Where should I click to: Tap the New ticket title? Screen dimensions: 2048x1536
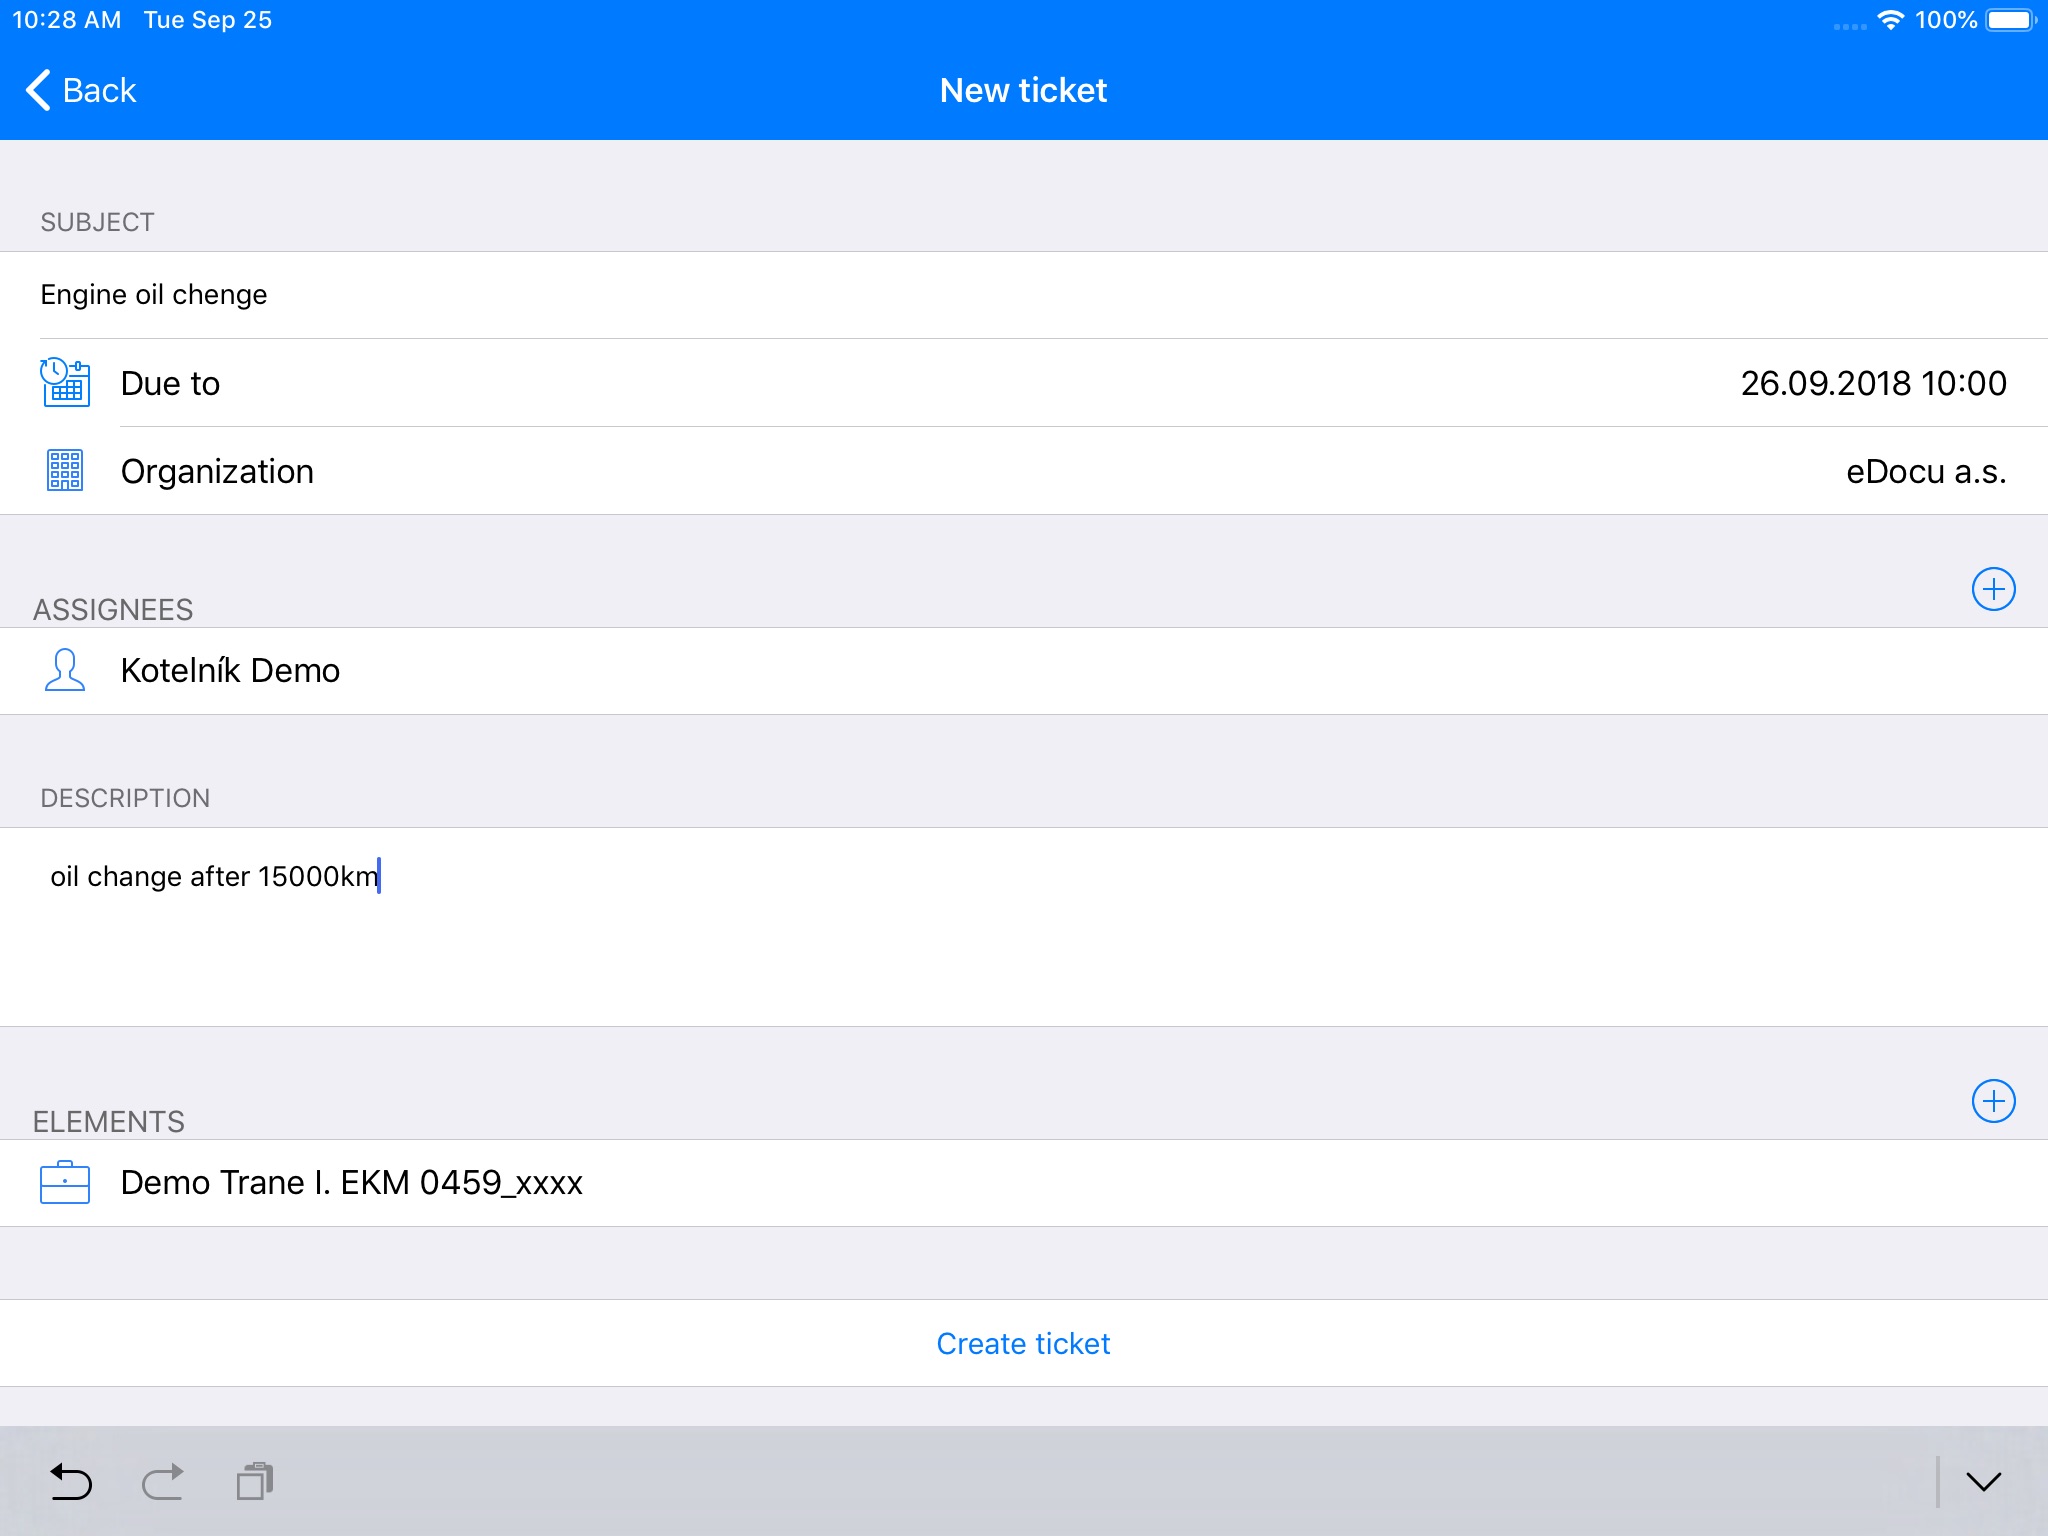coord(1023,90)
